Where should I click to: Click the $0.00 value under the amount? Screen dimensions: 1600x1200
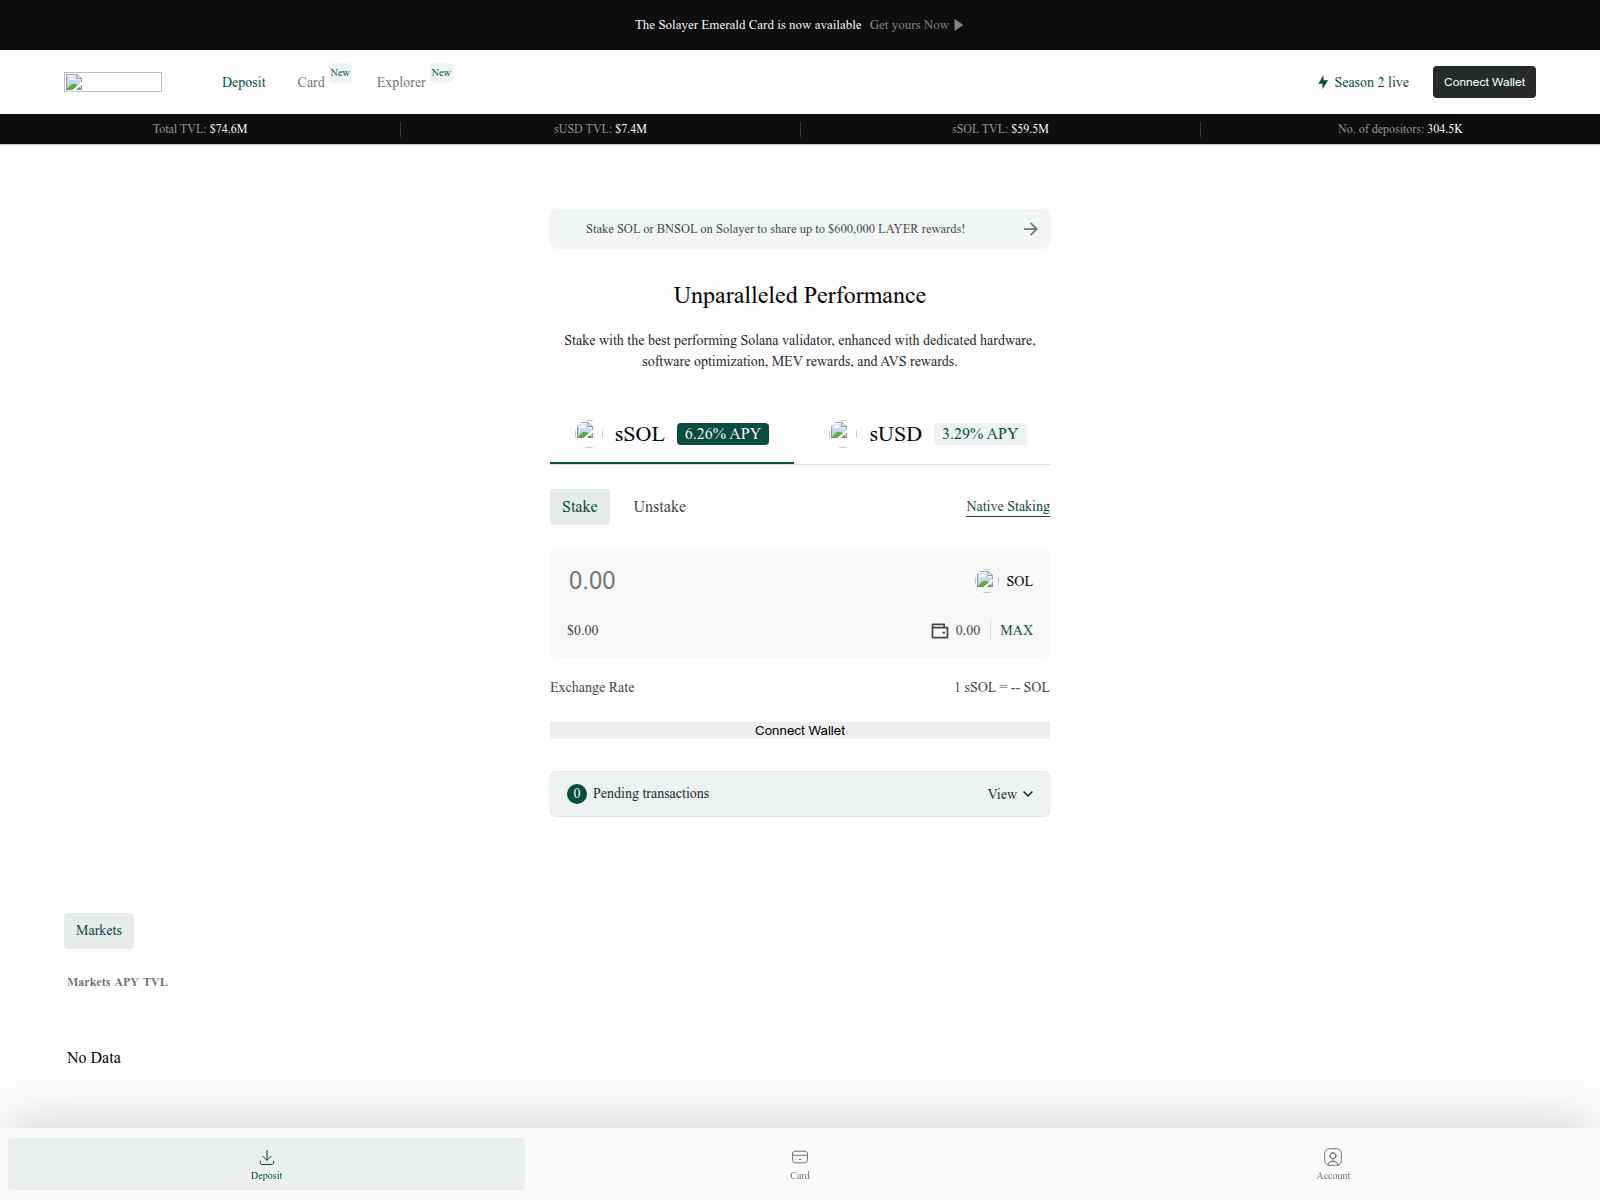coord(583,630)
